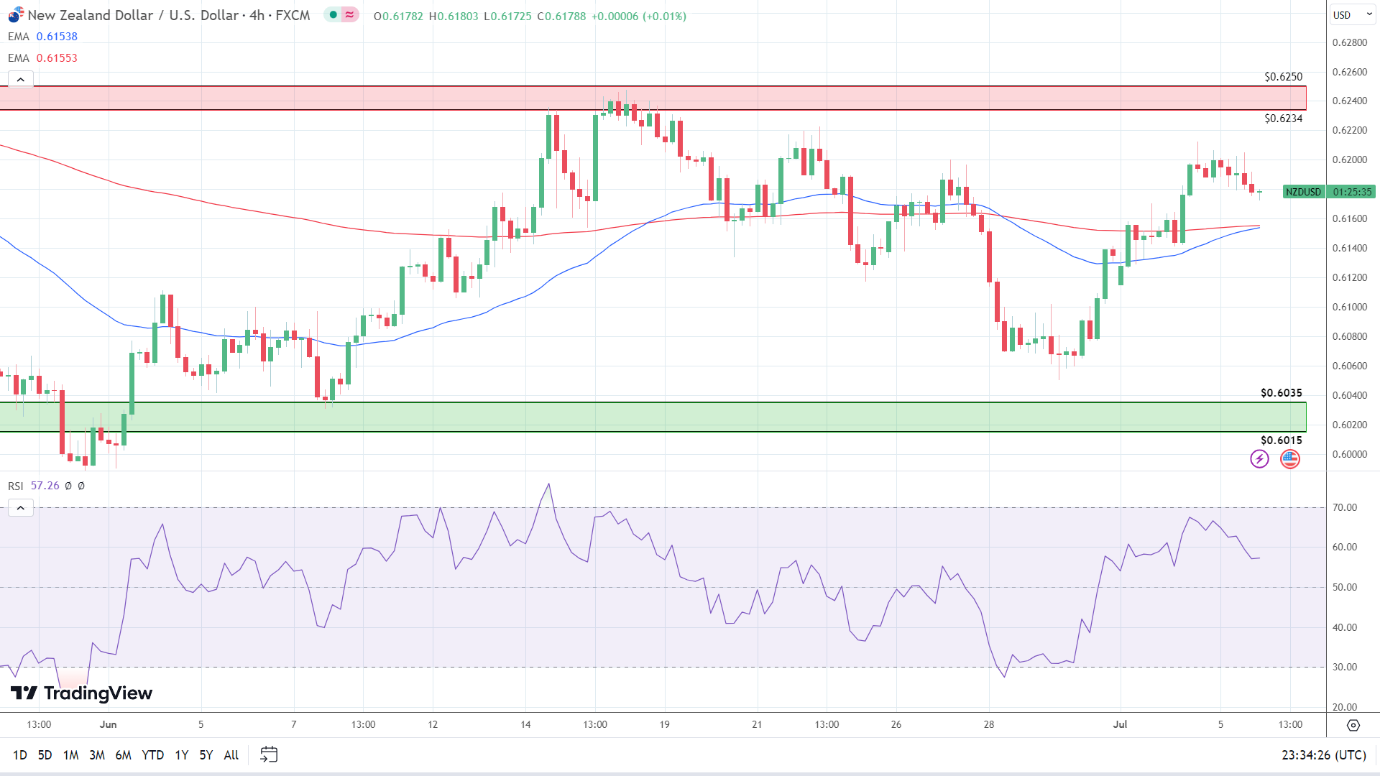
Task: Select the green support zone rectangle
Action: (x=653, y=417)
